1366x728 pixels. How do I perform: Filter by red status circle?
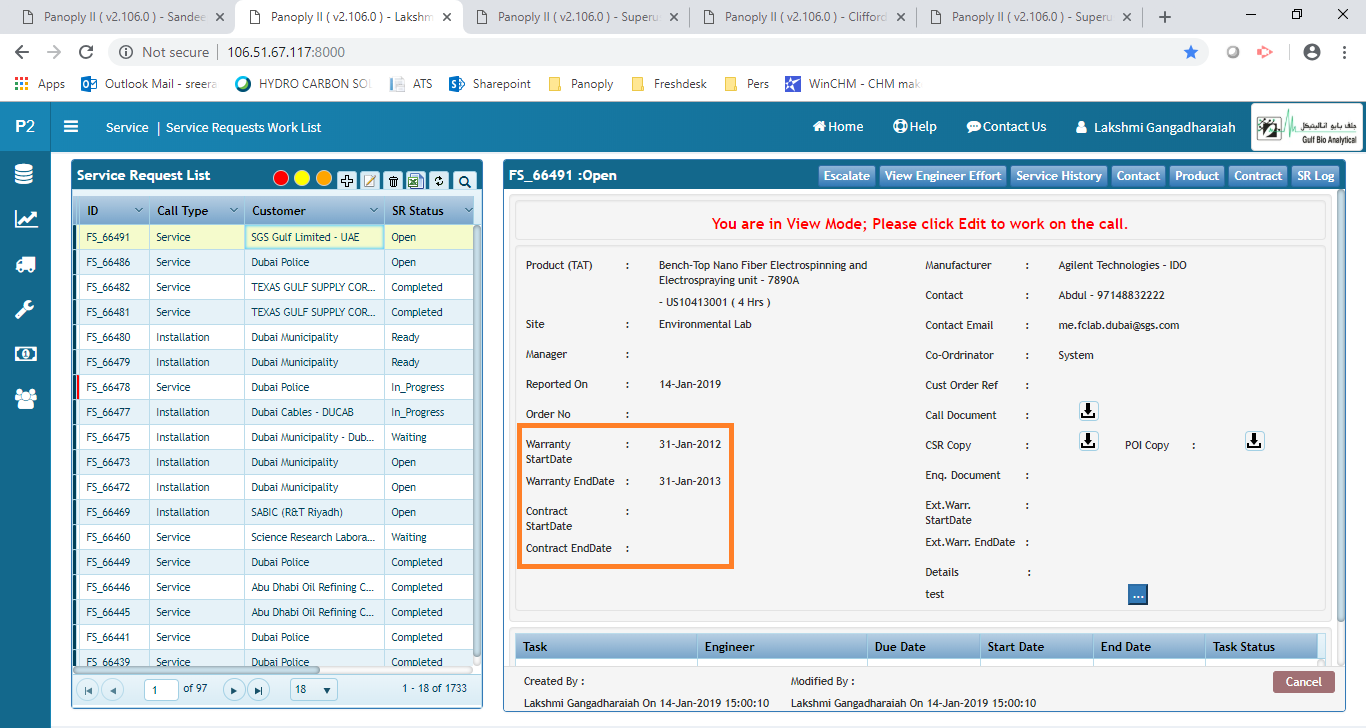pyautogui.click(x=281, y=178)
